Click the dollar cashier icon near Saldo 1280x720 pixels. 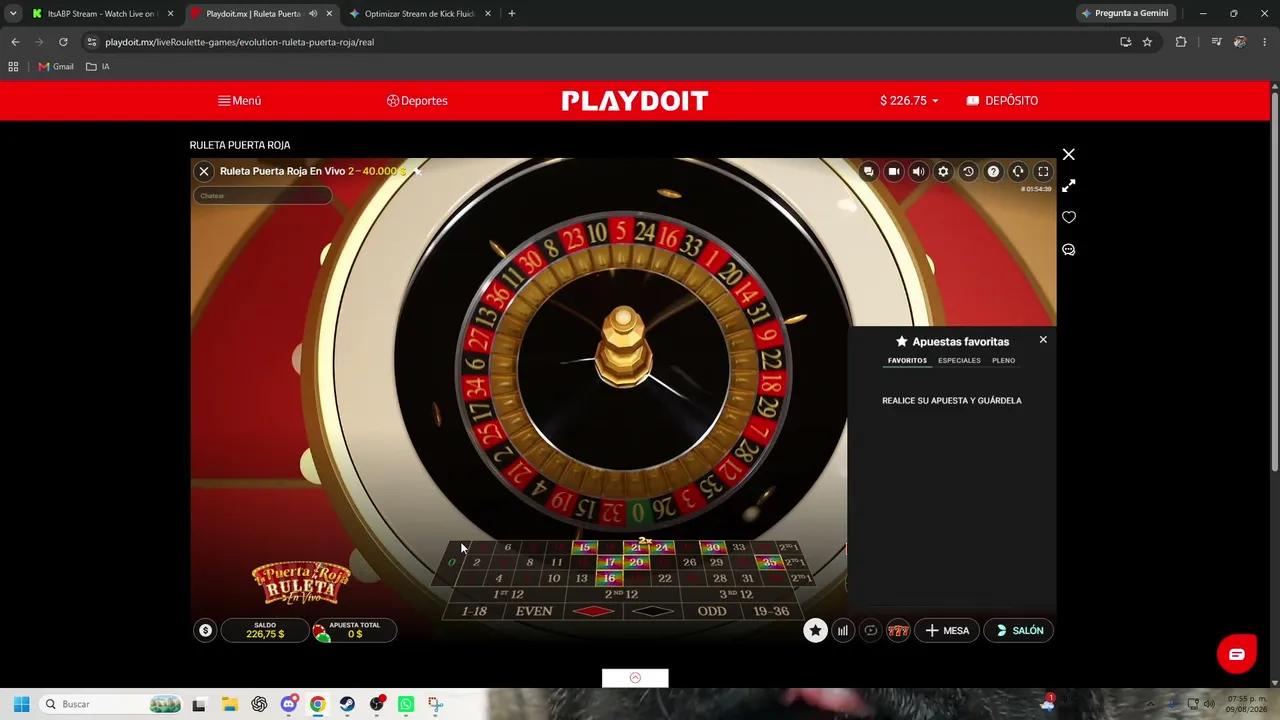(205, 630)
